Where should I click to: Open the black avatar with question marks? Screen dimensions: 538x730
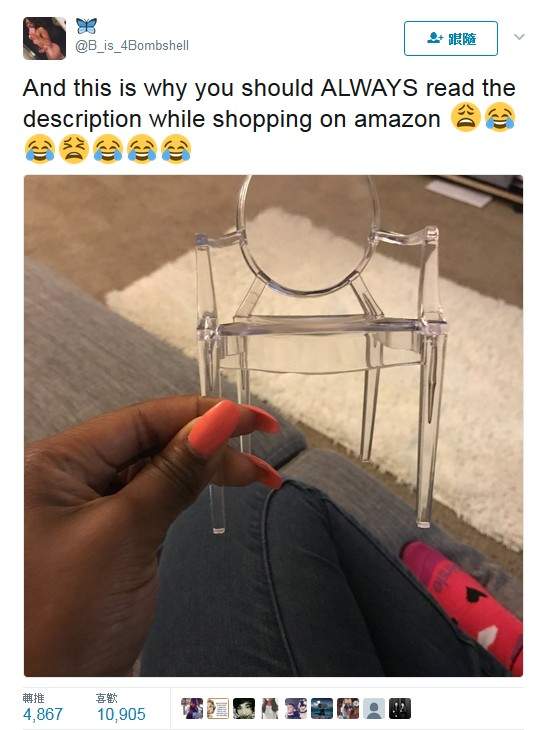tap(400, 709)
